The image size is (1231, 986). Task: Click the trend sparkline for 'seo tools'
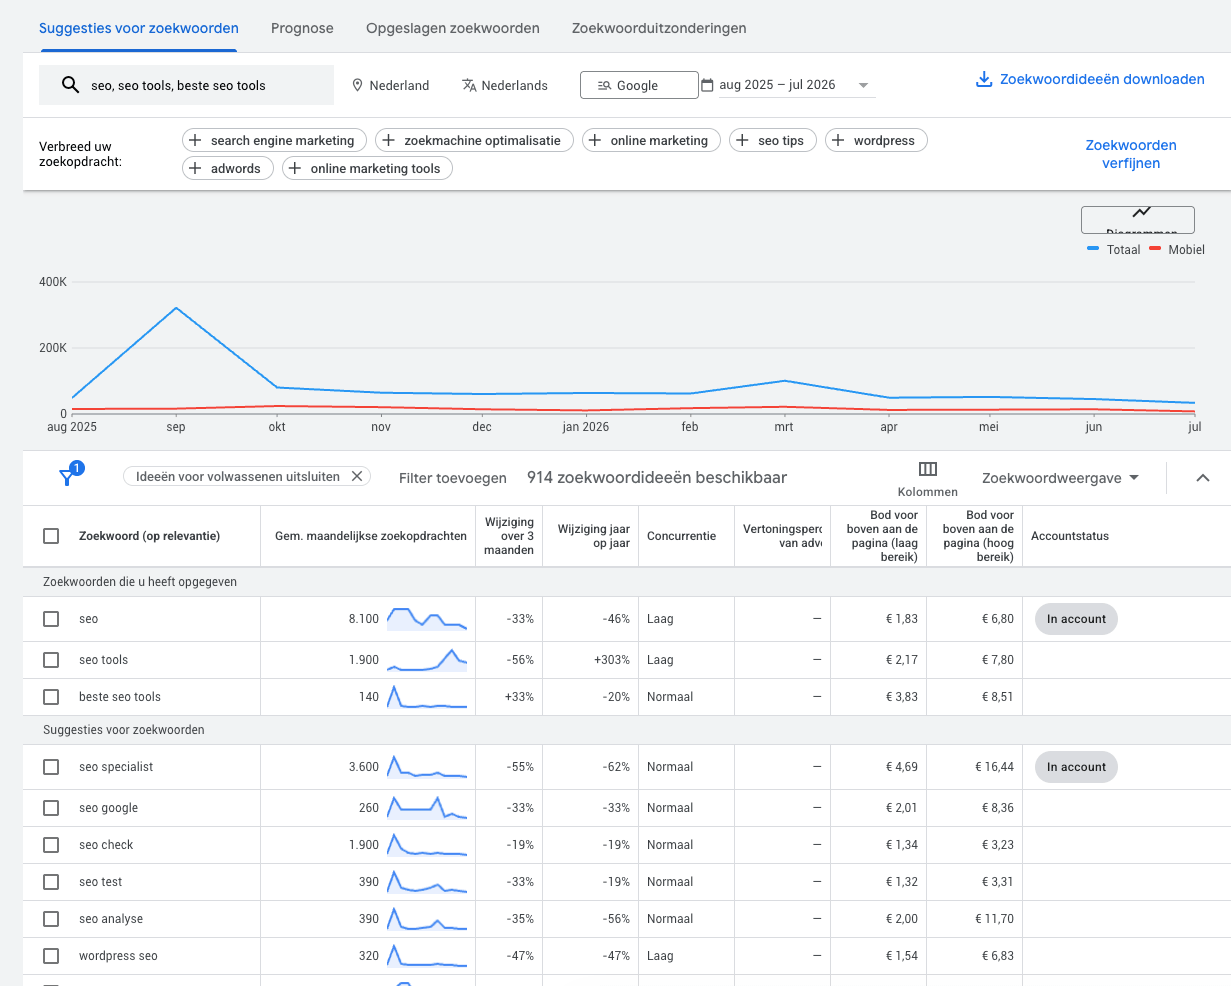point(427,660)
